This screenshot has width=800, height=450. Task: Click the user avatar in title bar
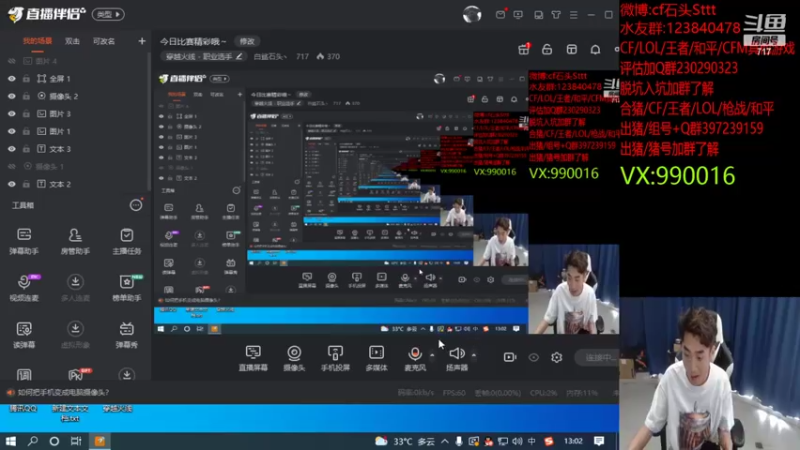(472, 14)
